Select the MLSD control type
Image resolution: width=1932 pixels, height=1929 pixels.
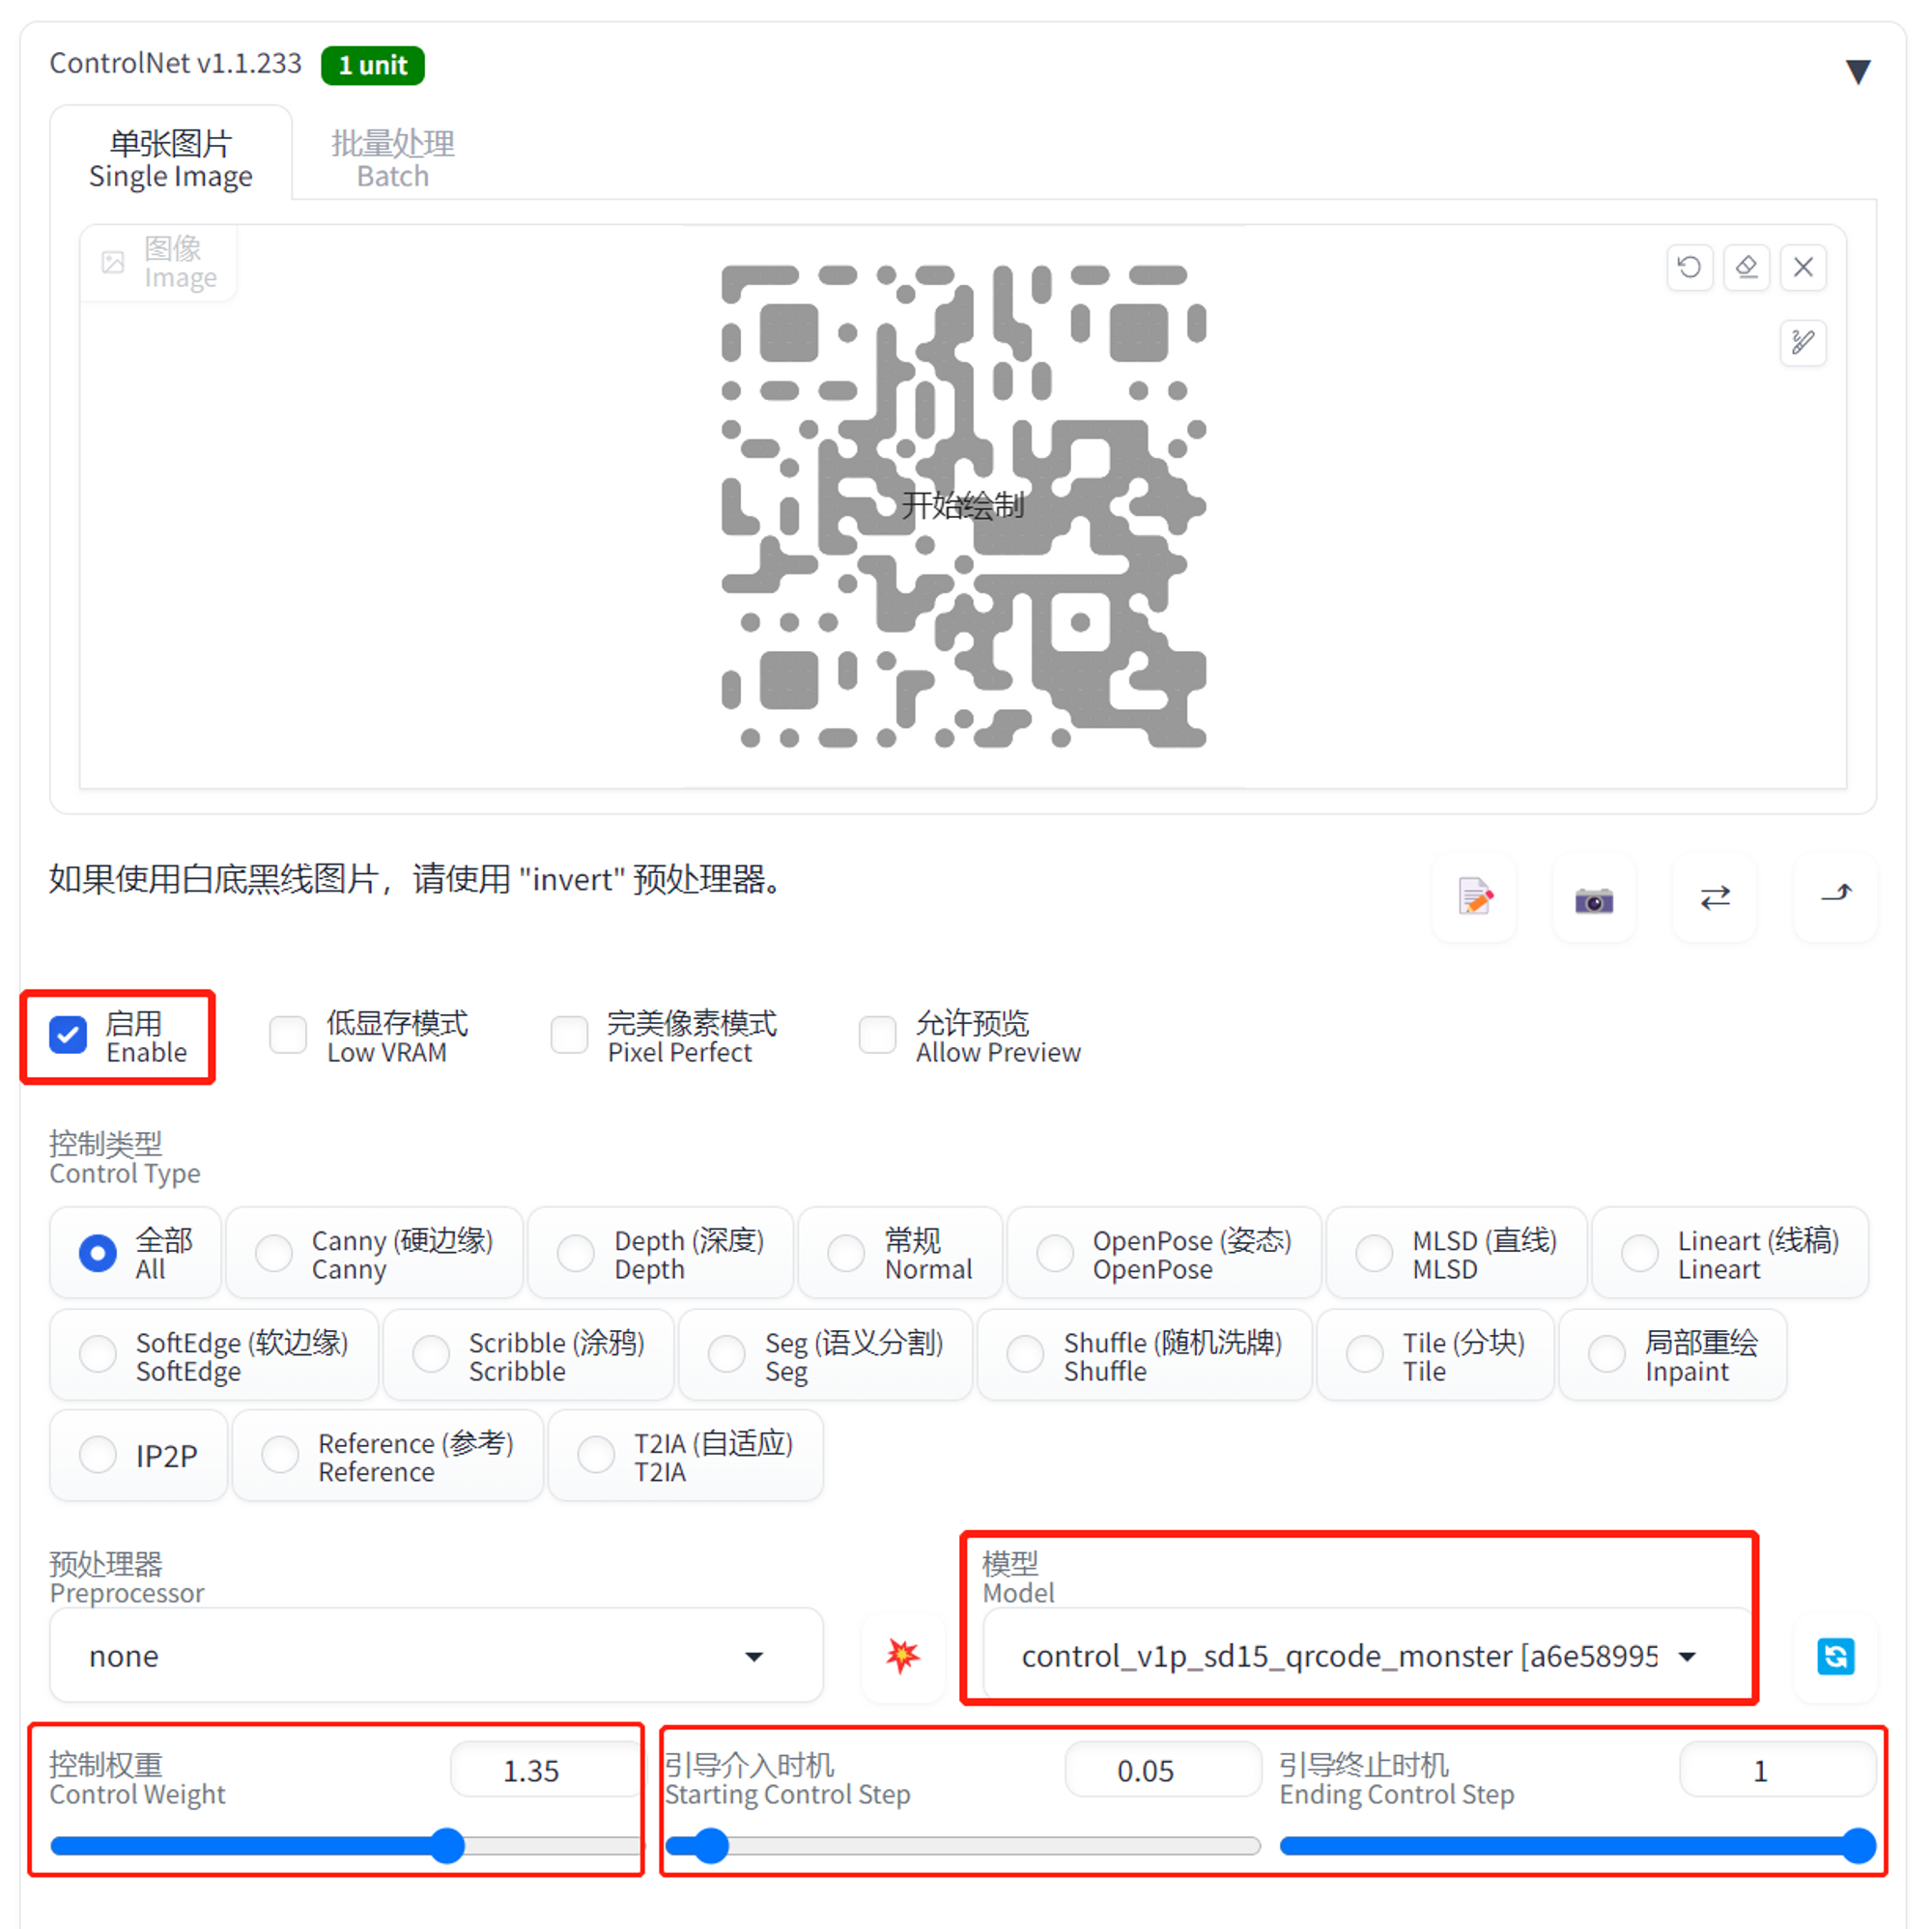point(1456,1253)
